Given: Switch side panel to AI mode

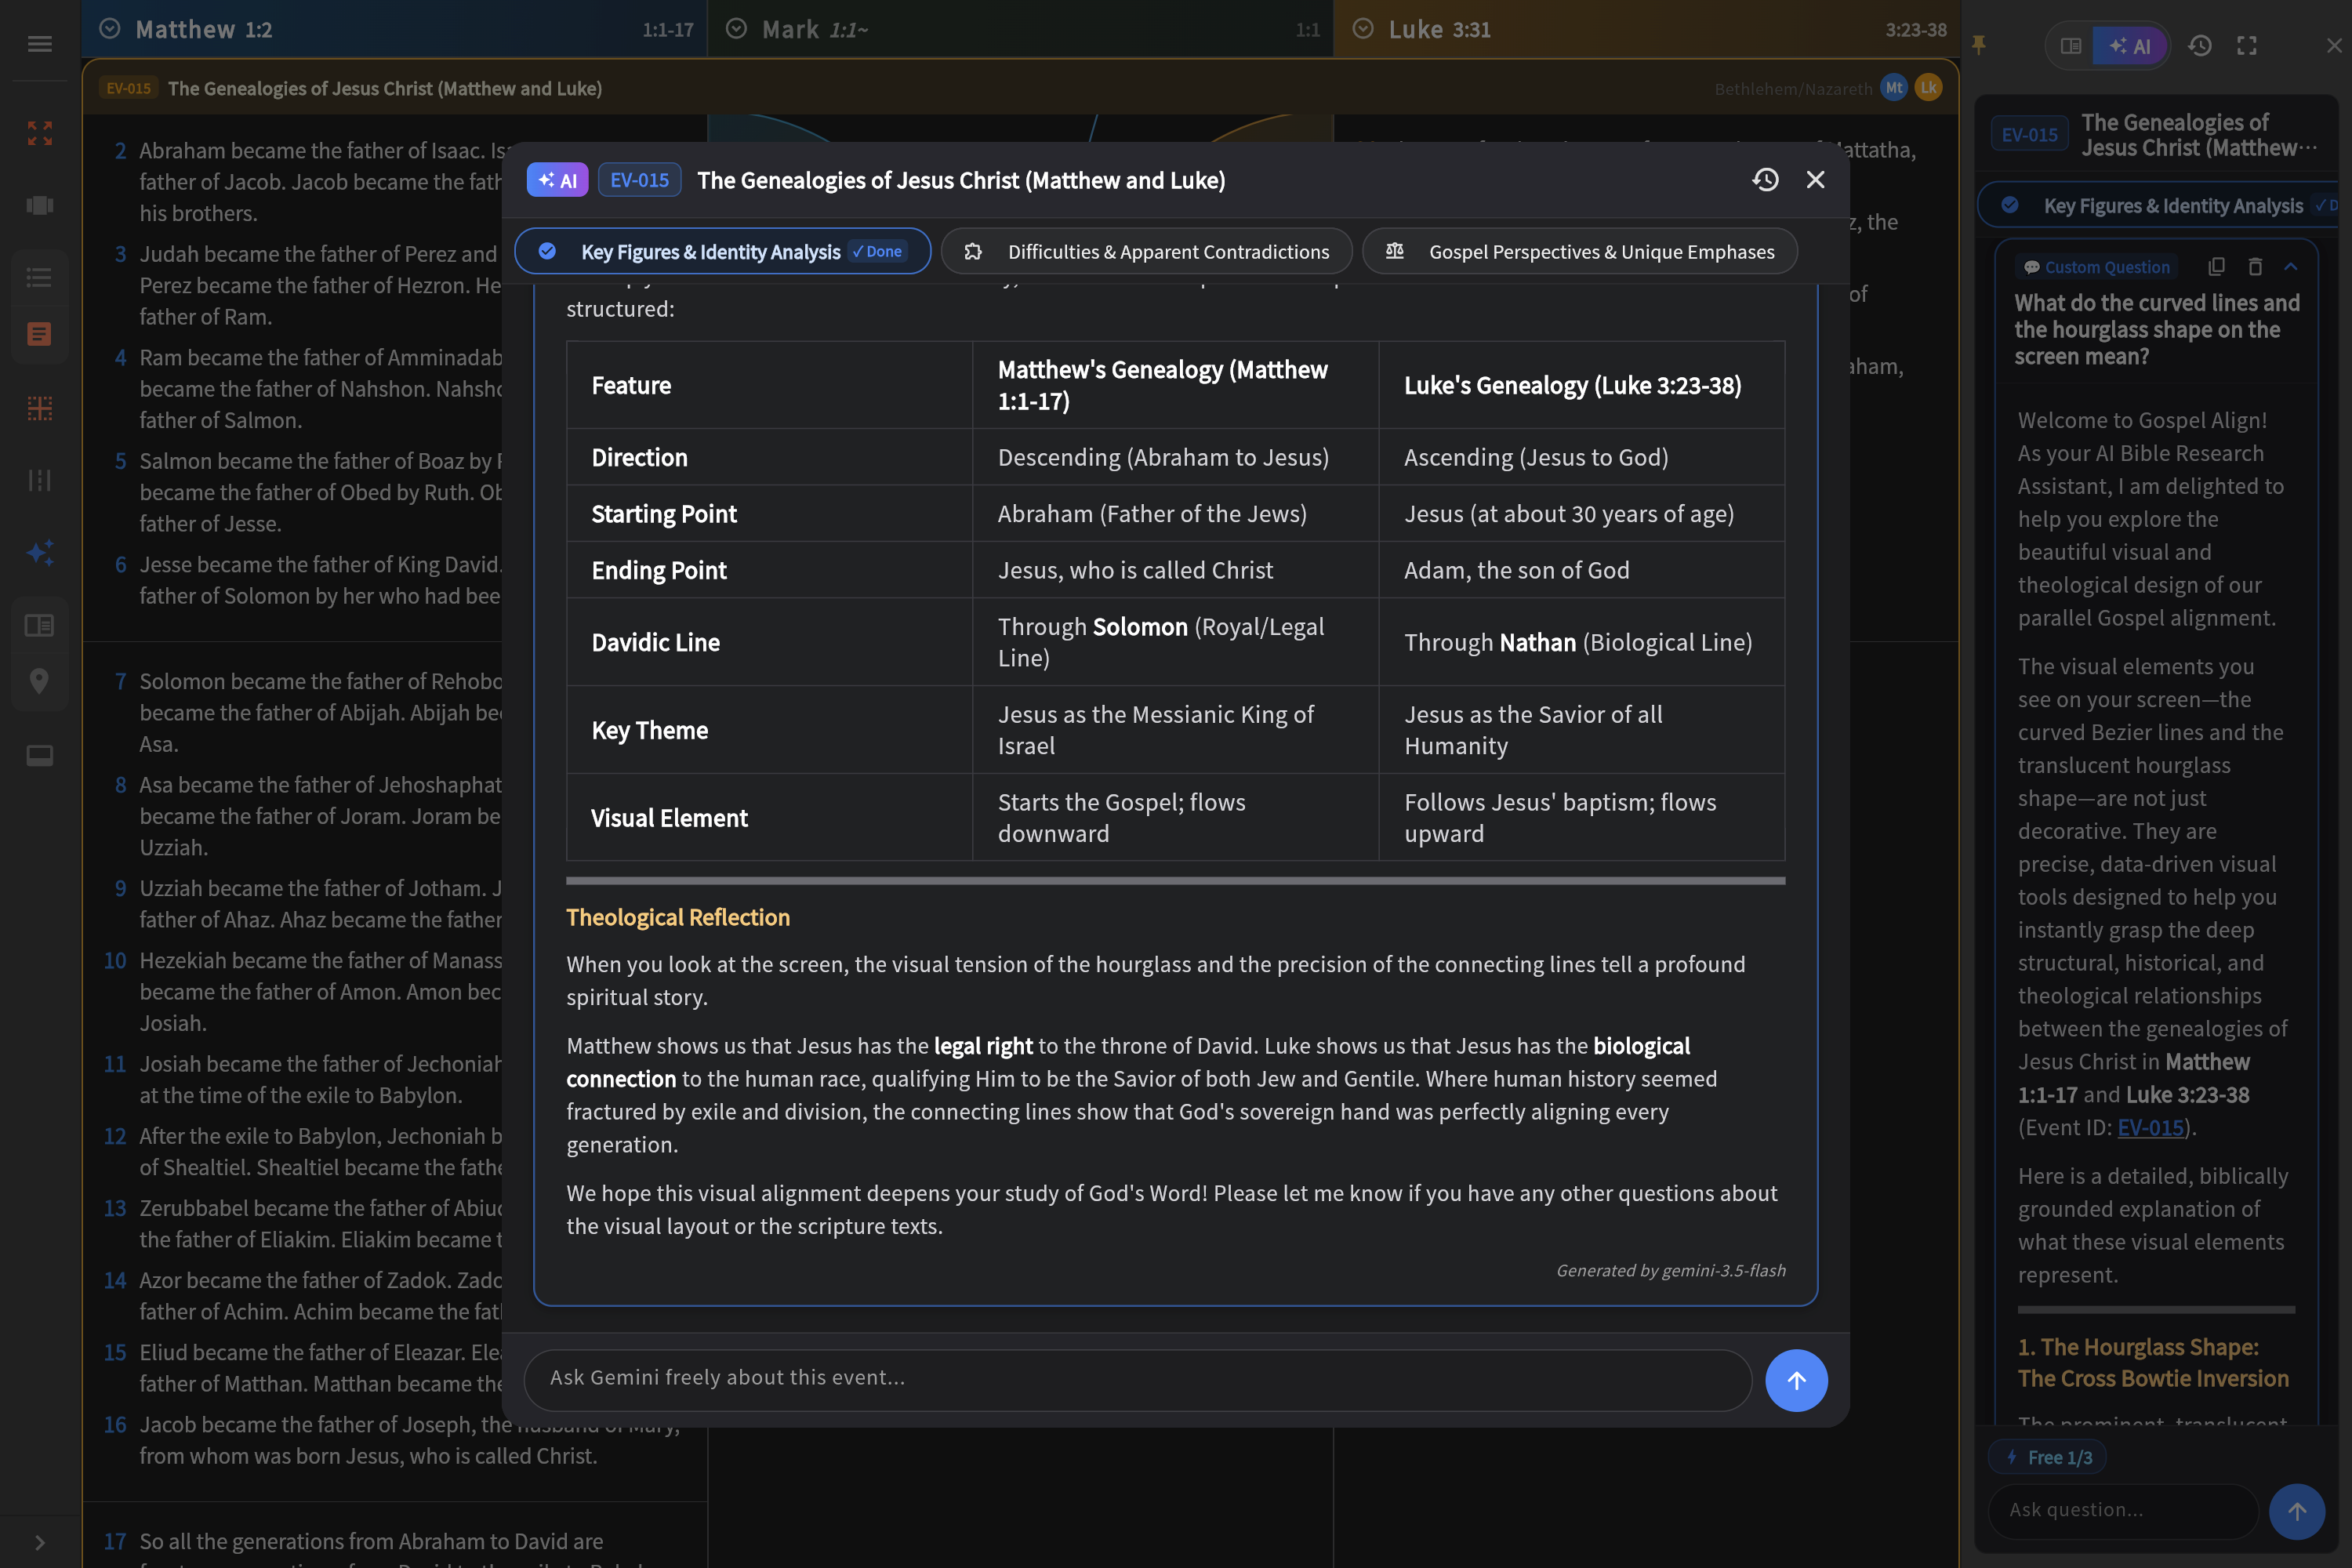Looking at the screenshot, I should 2130,46.
